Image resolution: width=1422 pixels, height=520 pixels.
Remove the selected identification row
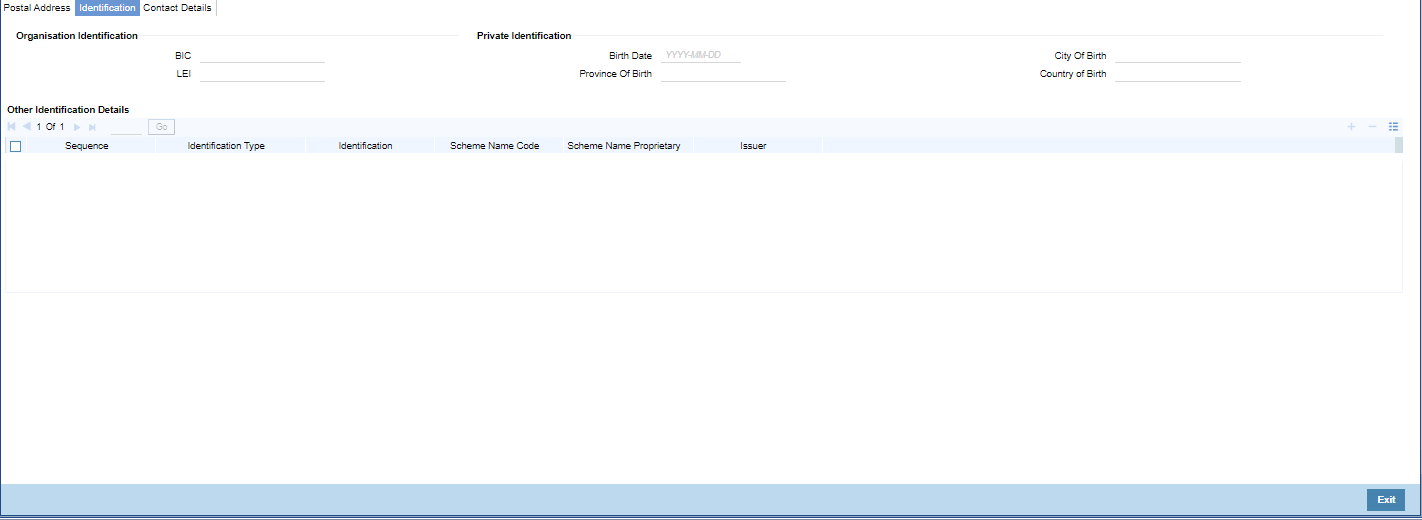[x=1372, y=127]
